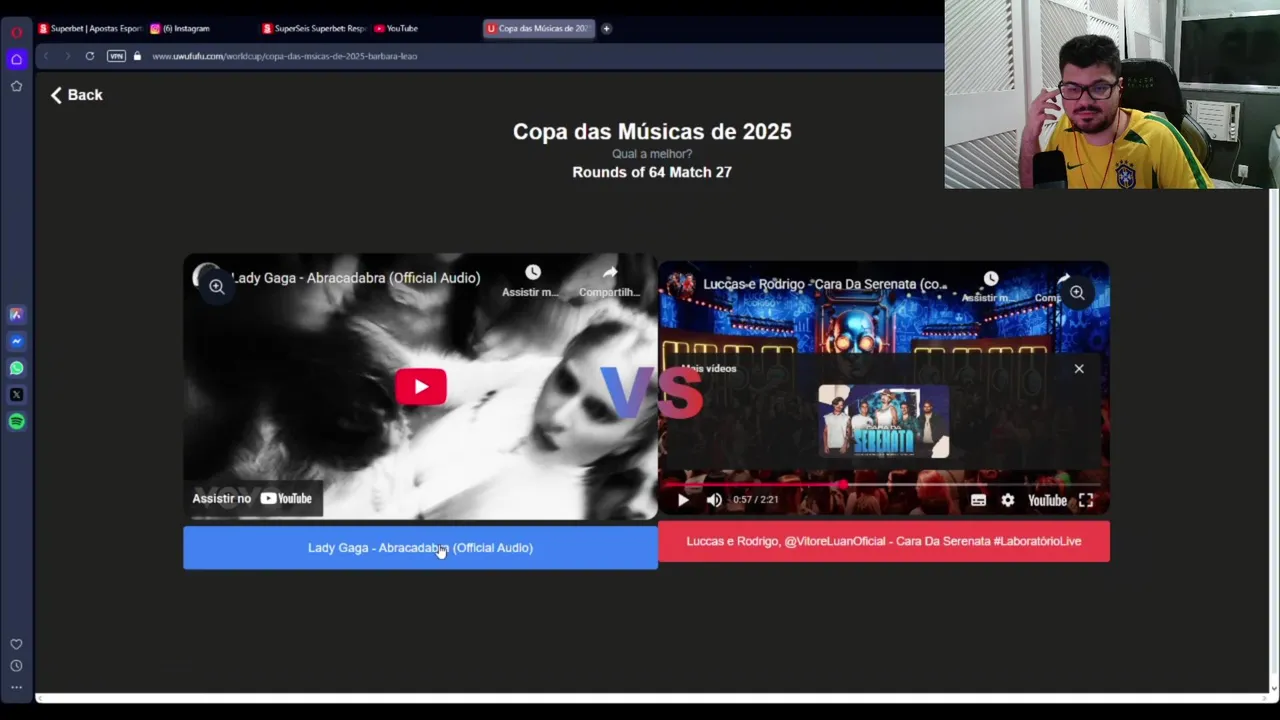Open the Opera menu logo
The width and height of the screenshot is (1280, 720).
(16, 32)
